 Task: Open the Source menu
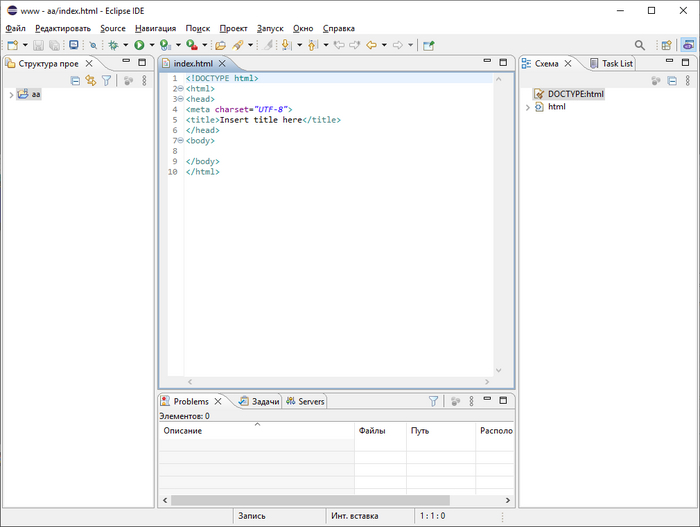[x=113, y=28]
